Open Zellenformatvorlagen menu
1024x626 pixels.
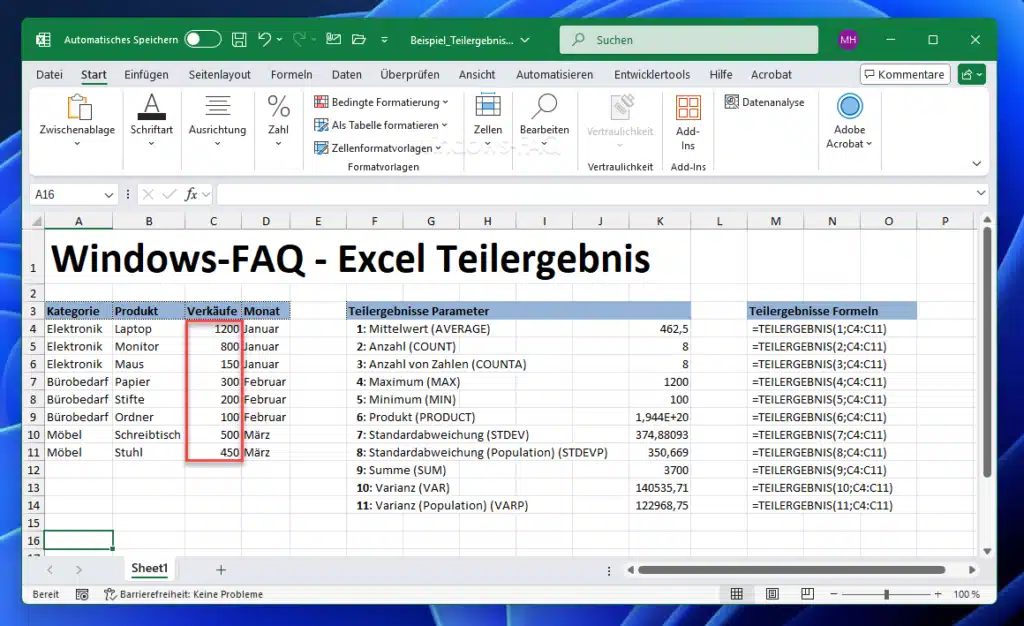click(377, 148)
